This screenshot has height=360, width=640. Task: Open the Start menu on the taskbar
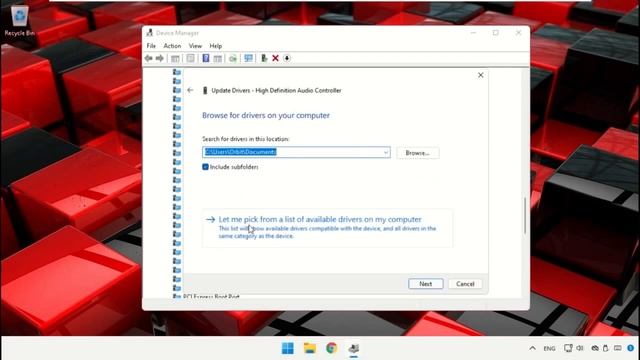(x=288, y=348)
